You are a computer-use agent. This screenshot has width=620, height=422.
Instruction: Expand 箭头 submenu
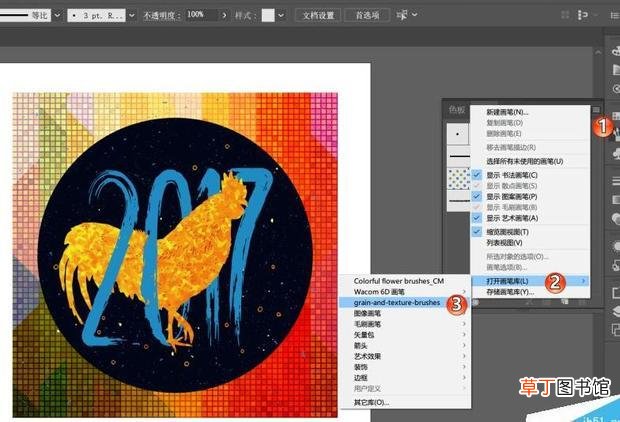[x=405, y=345]
